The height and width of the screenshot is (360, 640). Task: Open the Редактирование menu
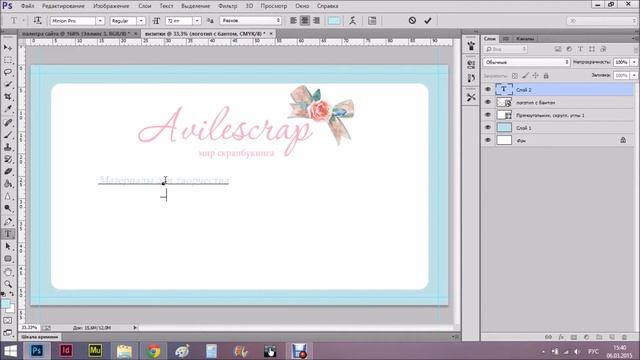[63, 6]
